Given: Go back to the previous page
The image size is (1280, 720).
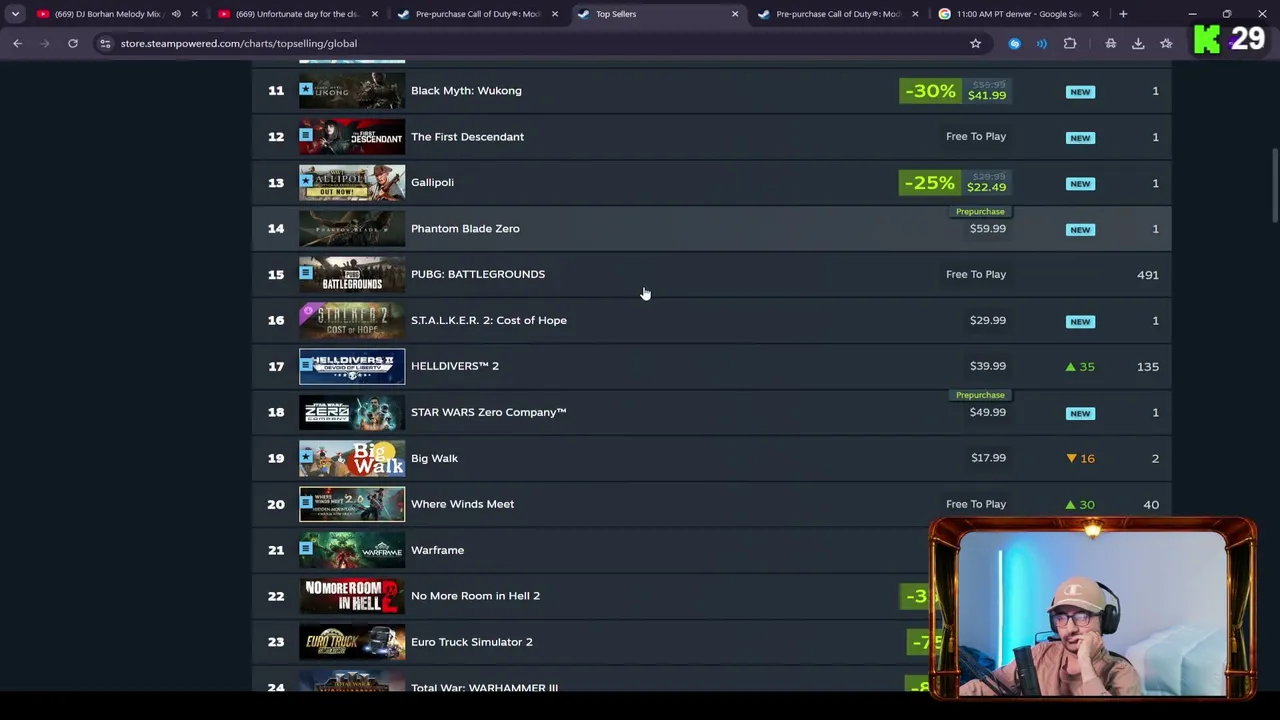Looking at the screenshot, I should point(17,43).
